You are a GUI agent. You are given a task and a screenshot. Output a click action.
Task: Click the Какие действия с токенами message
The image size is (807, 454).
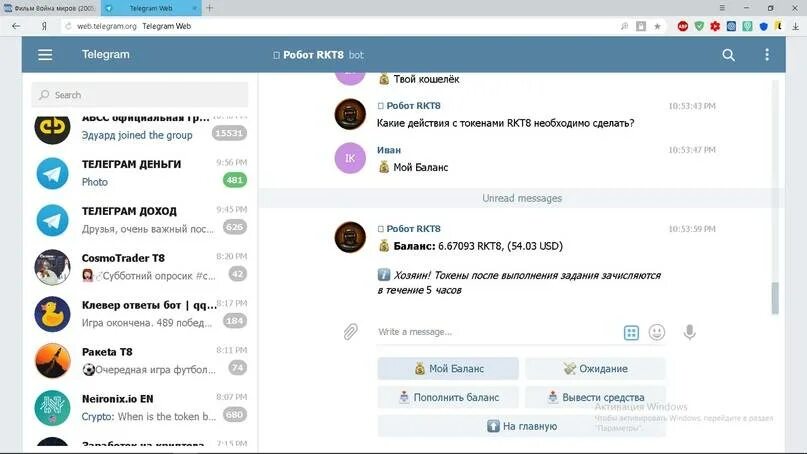505,123
